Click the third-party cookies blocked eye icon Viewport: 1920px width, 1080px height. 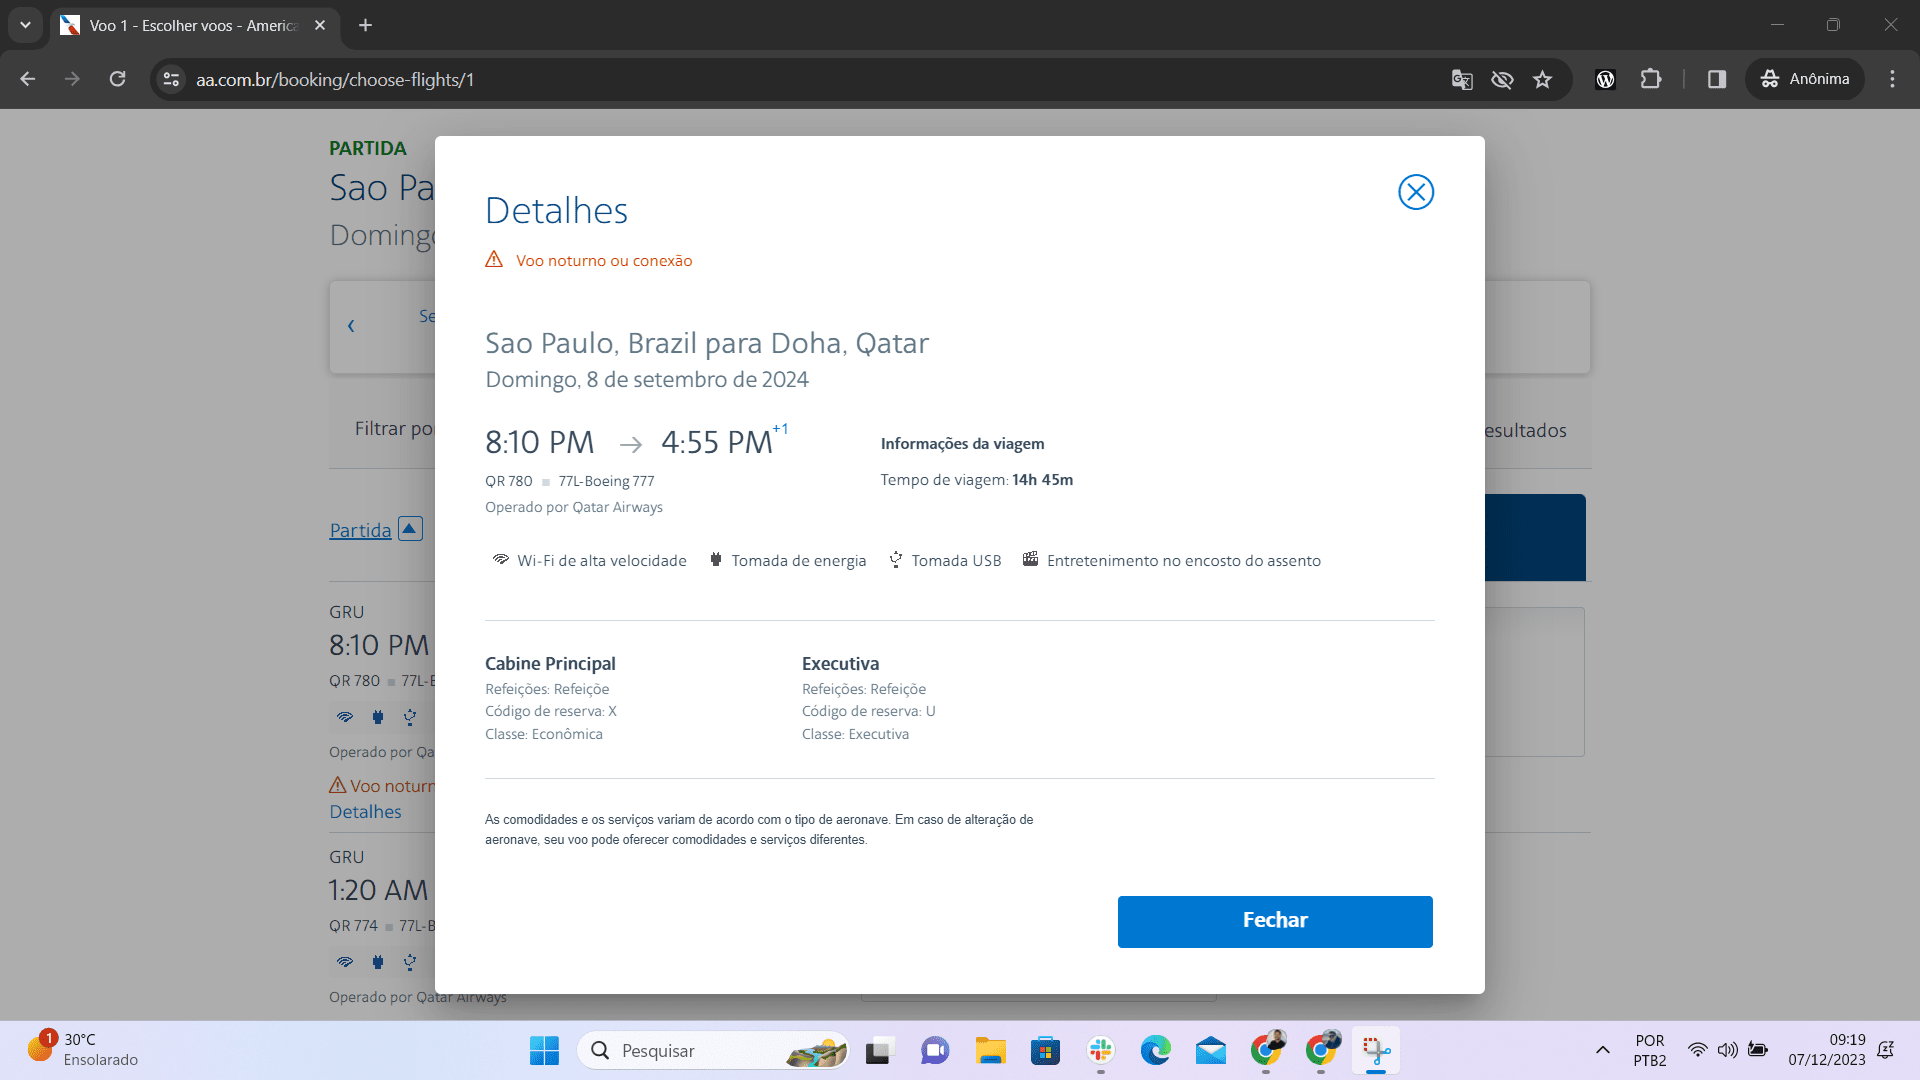1502,80
